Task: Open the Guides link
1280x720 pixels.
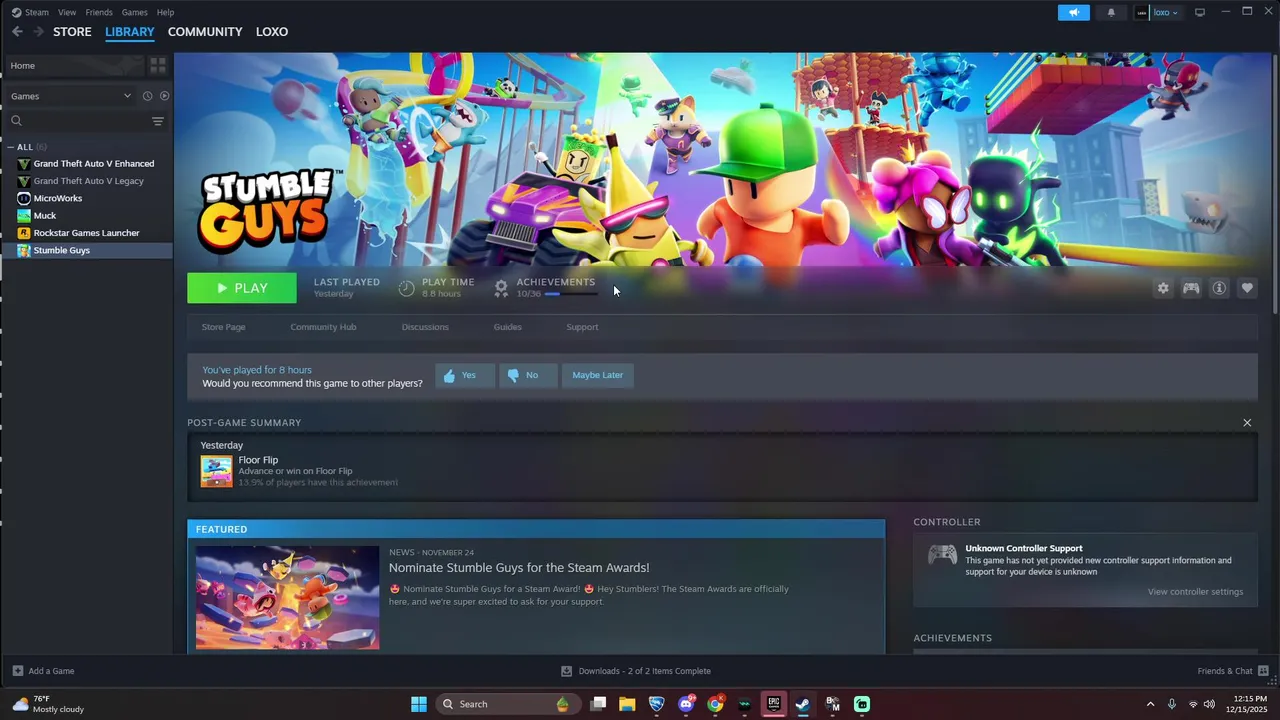Action: [x=507, y=327]
